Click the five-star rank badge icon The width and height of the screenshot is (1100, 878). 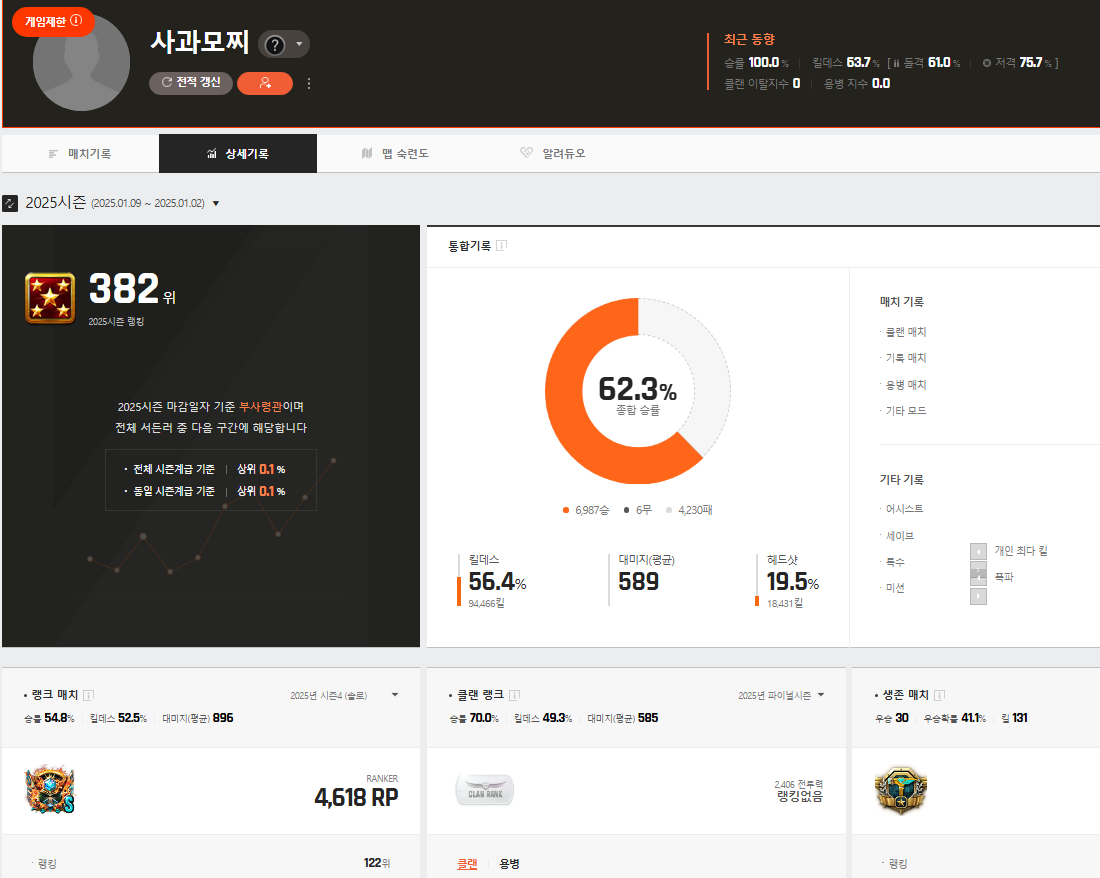click(x=49, y=299)
